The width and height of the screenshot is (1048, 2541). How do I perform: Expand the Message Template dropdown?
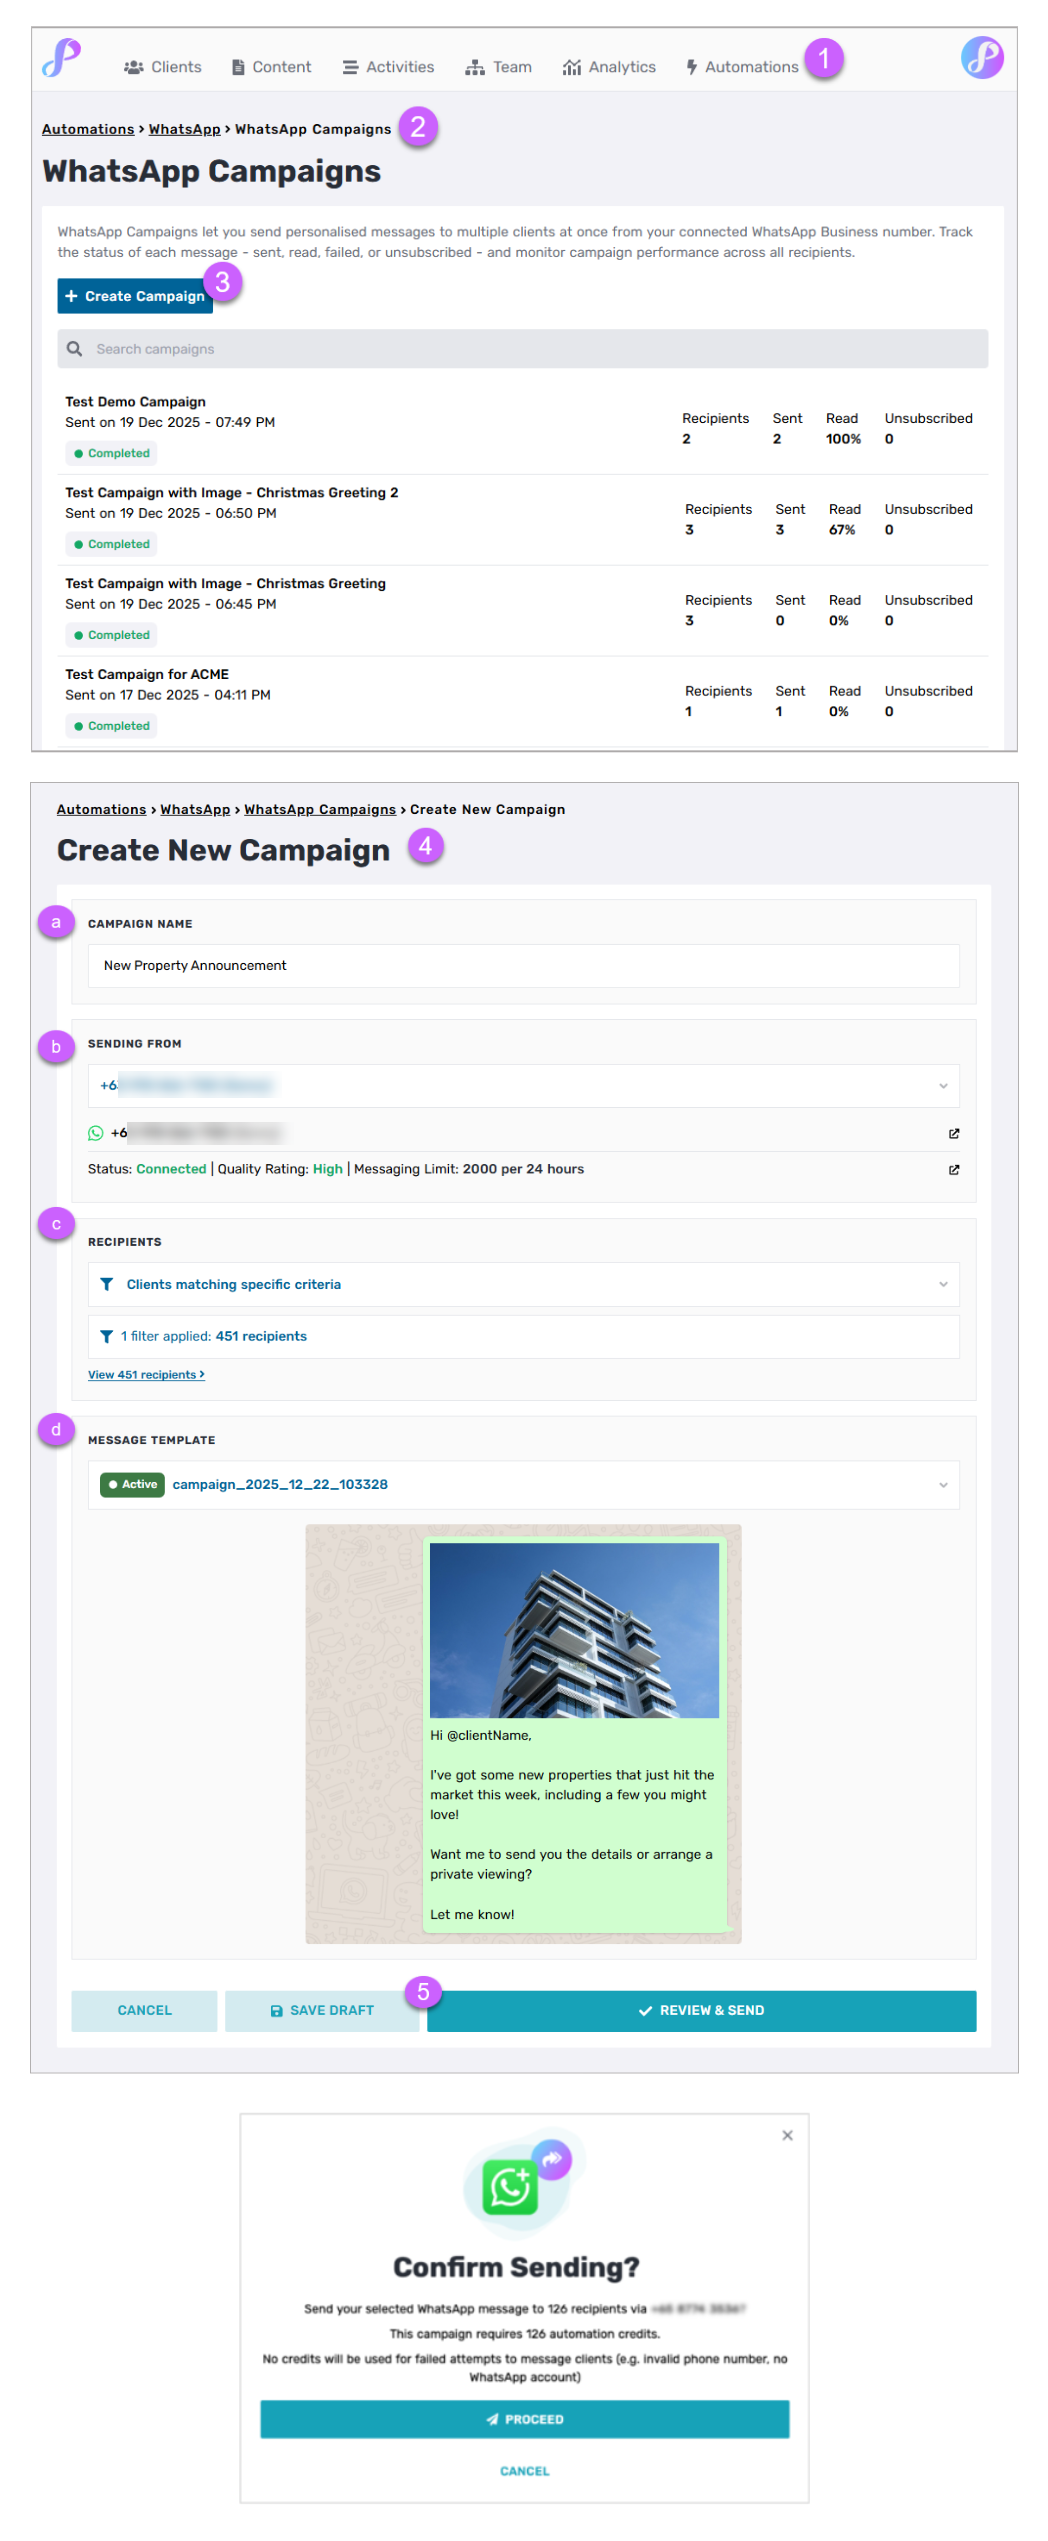pos(942,1485)
